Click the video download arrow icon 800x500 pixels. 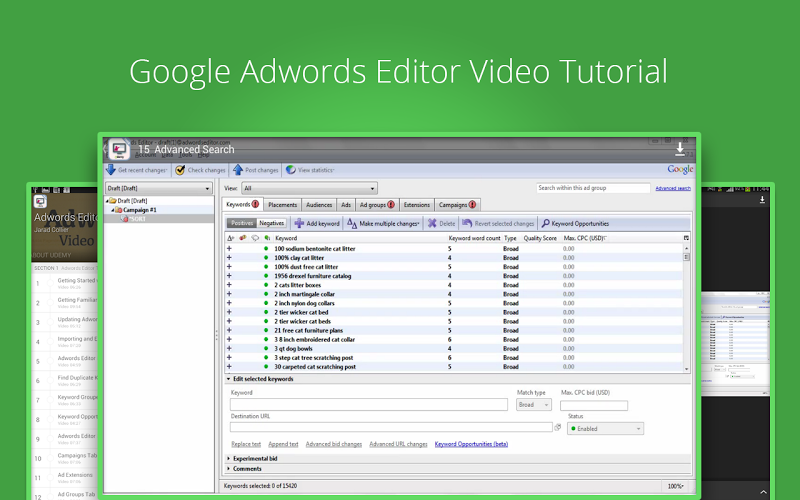point(680,148)
